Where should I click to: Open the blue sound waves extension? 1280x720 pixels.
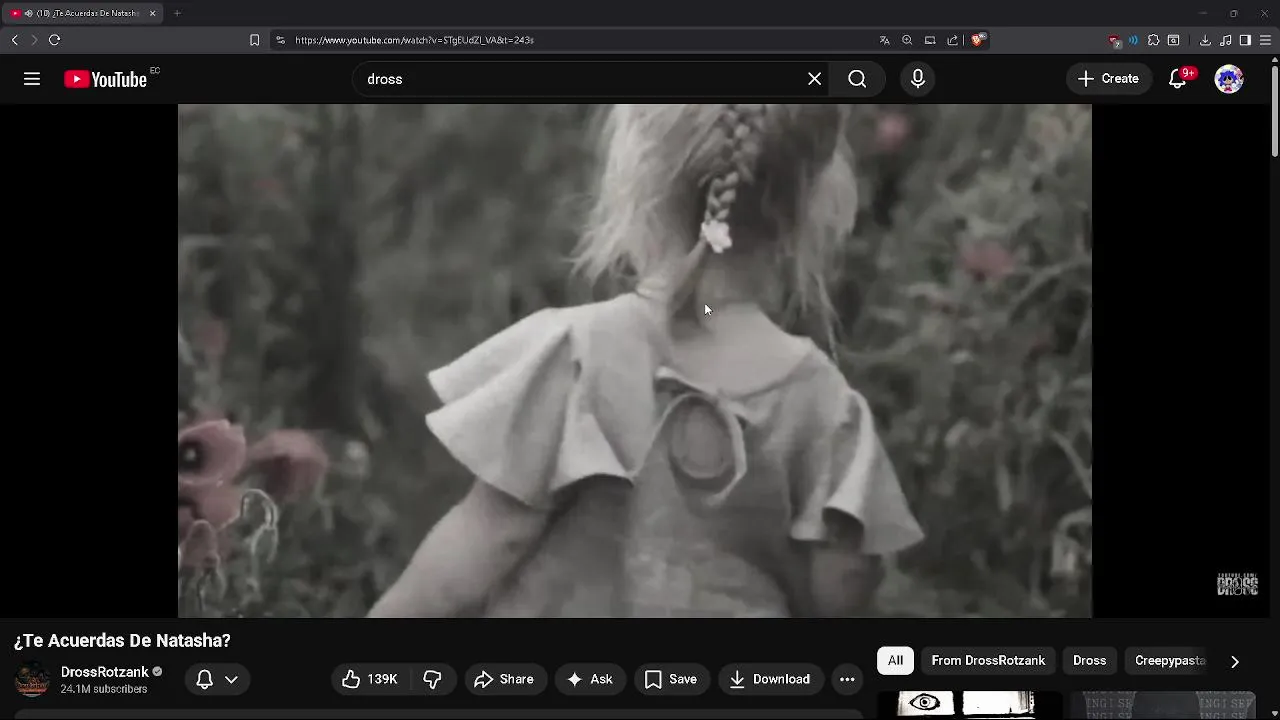1133,40
